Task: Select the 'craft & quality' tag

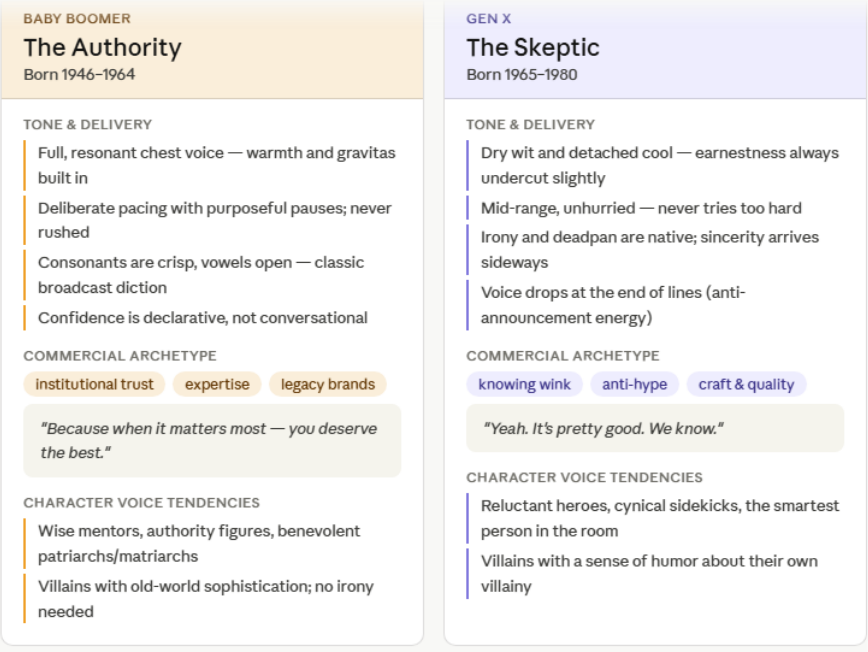Action: pyautogui.click(x=746, y=384)
